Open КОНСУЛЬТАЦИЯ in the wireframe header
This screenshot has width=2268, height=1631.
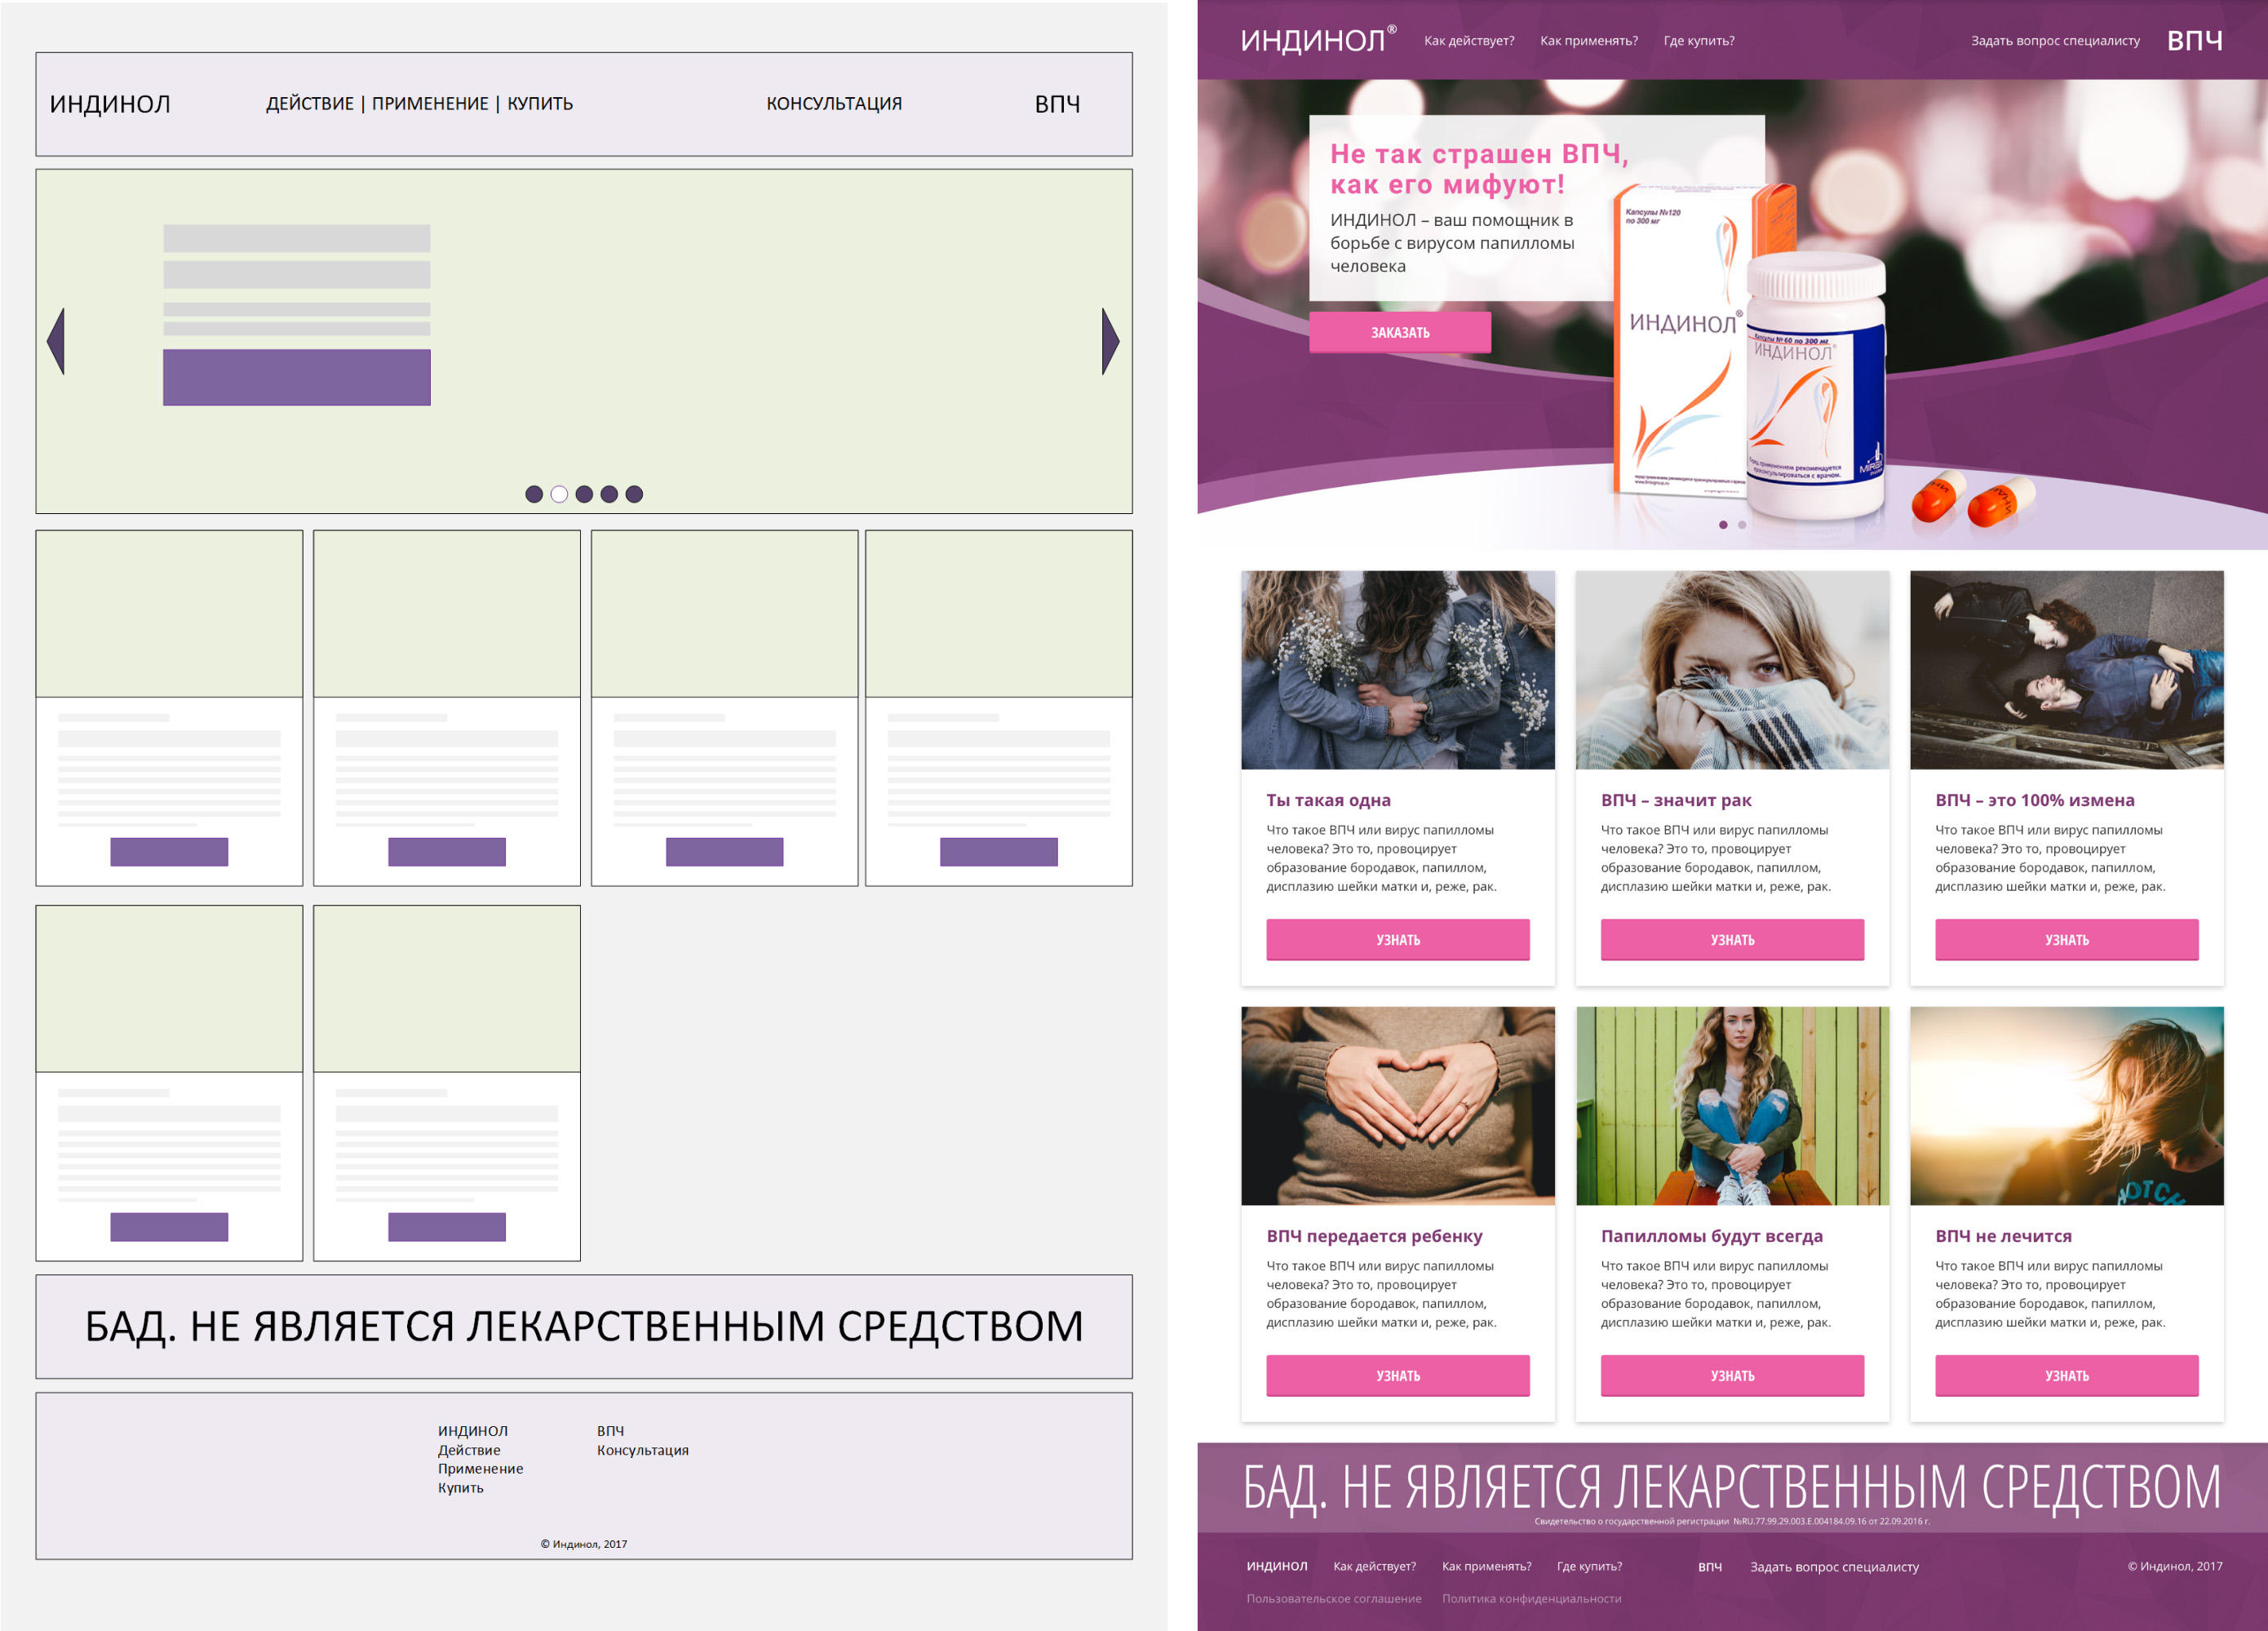pyautogui.click(x=834, y=104)
